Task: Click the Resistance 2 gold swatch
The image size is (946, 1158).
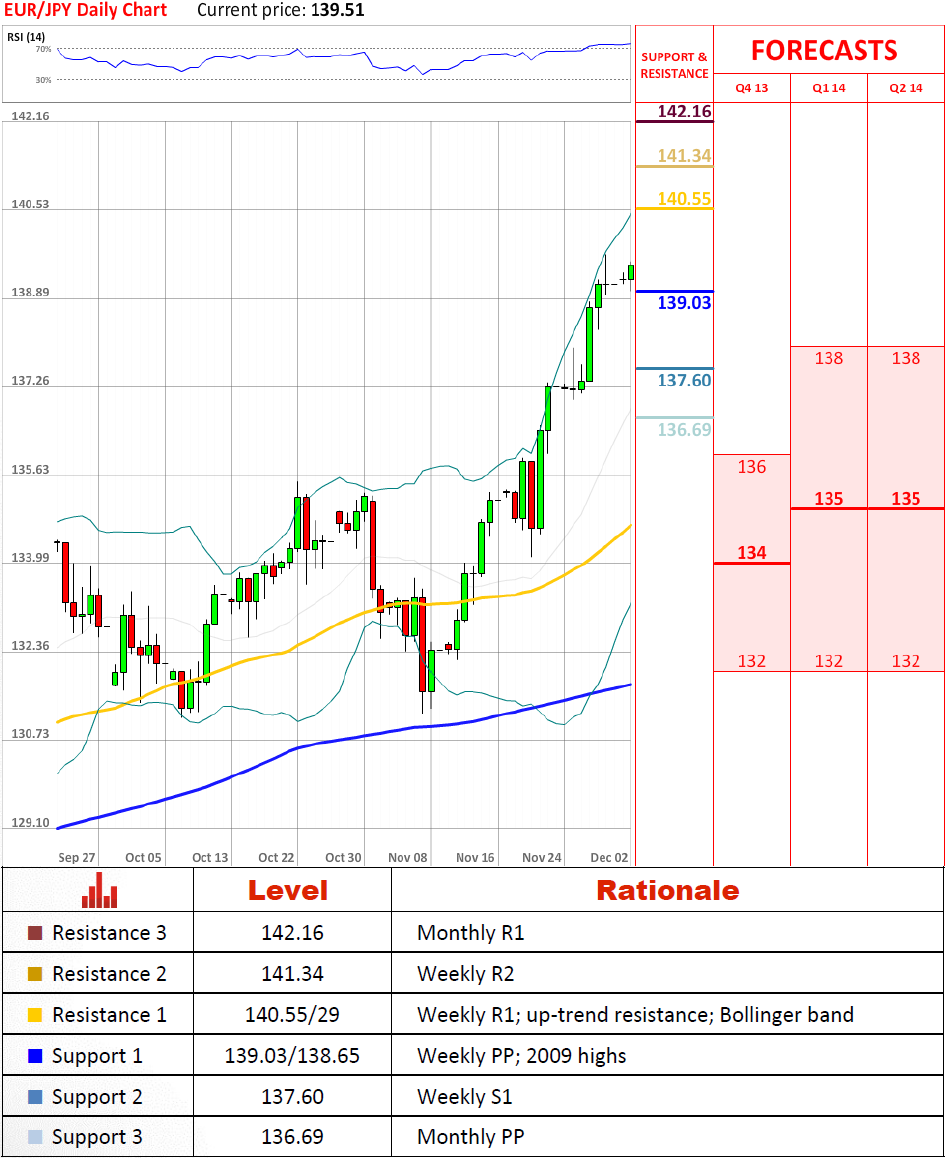Action: [35, 974]
